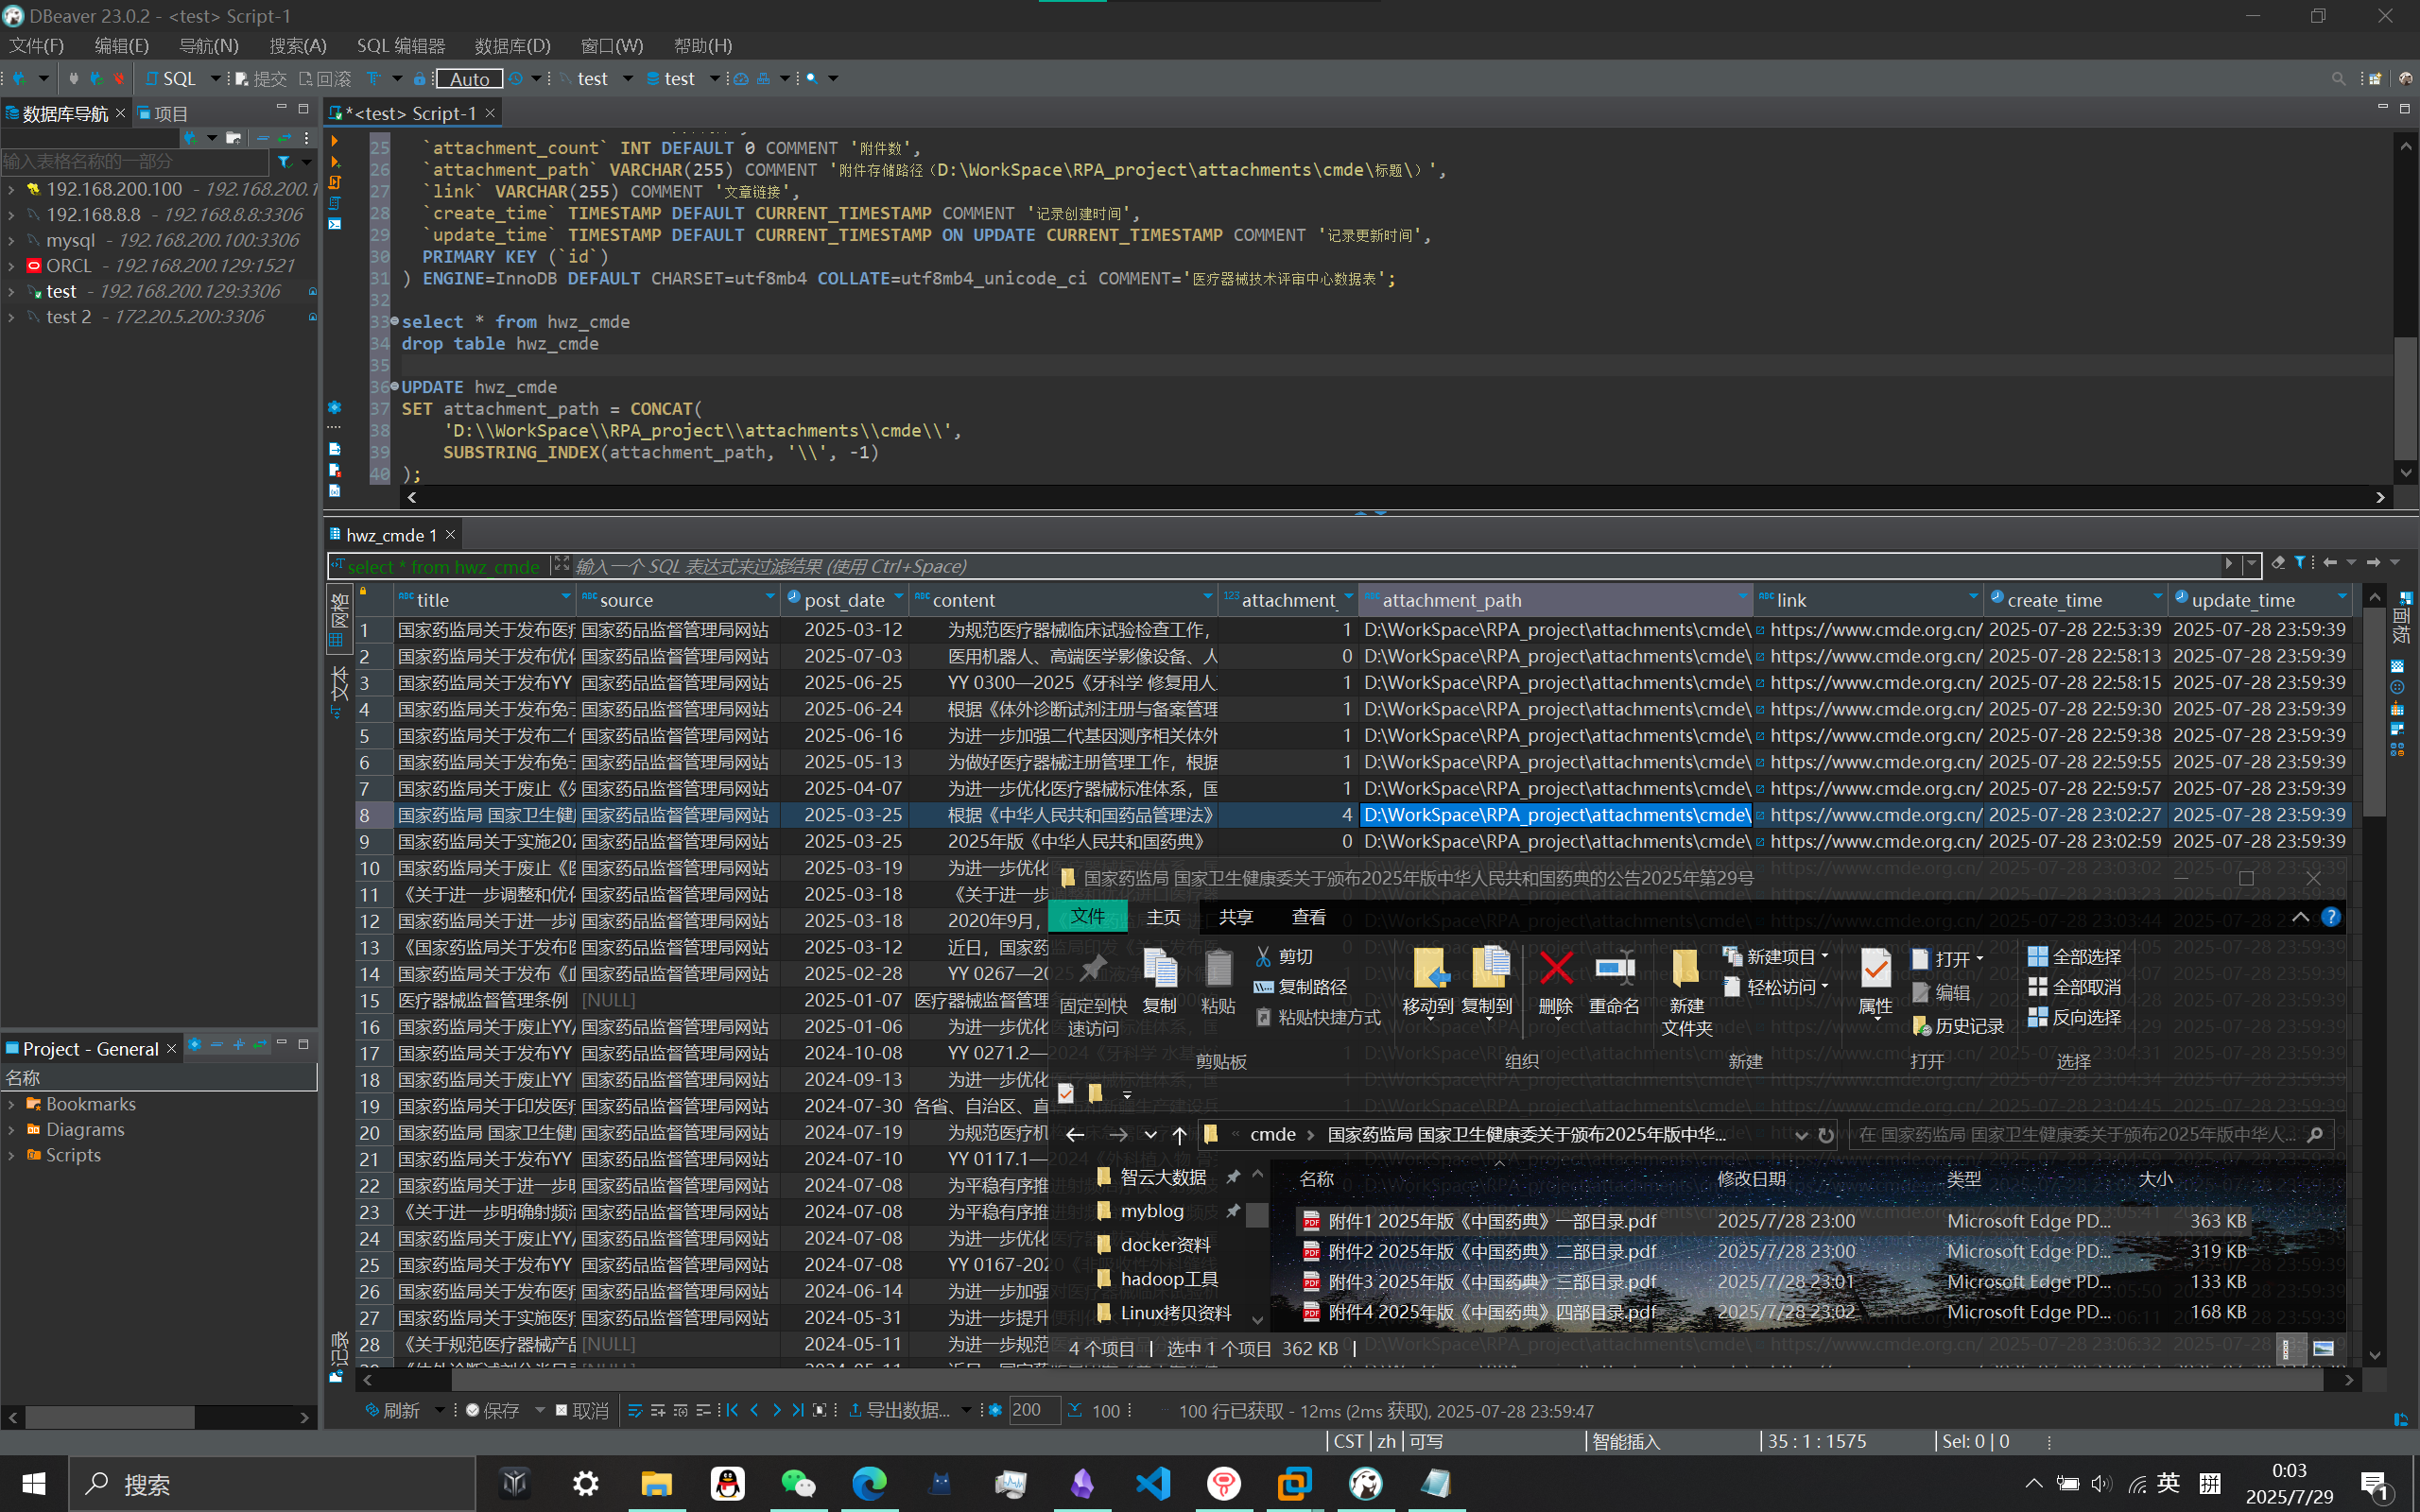Image resolution: width=2420 pixels, height=1512 pixels.
Task: Open the 导航(N) menu
Action: pos(209,46)
